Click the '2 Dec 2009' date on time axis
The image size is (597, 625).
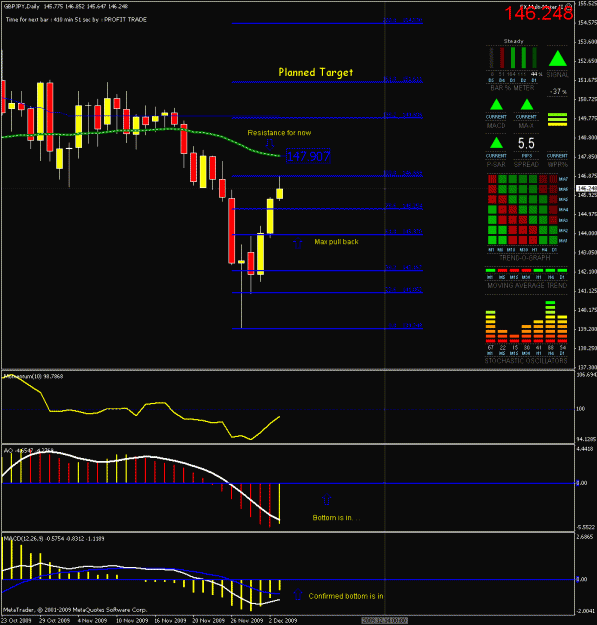click(x=283, y=620)
